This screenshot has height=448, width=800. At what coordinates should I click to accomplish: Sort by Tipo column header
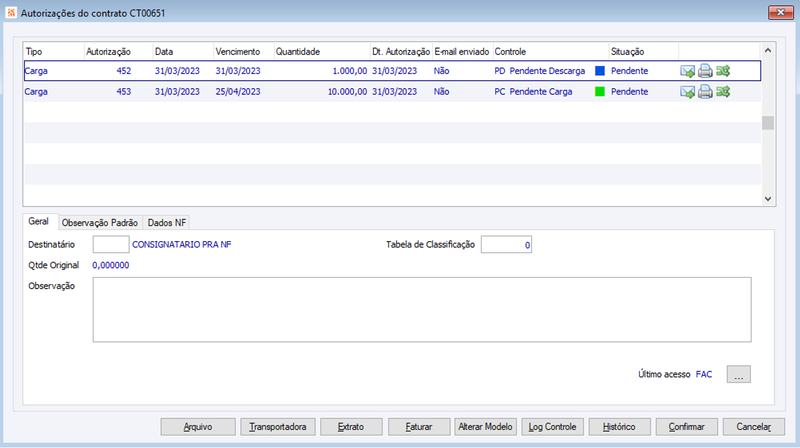[54, 52]
